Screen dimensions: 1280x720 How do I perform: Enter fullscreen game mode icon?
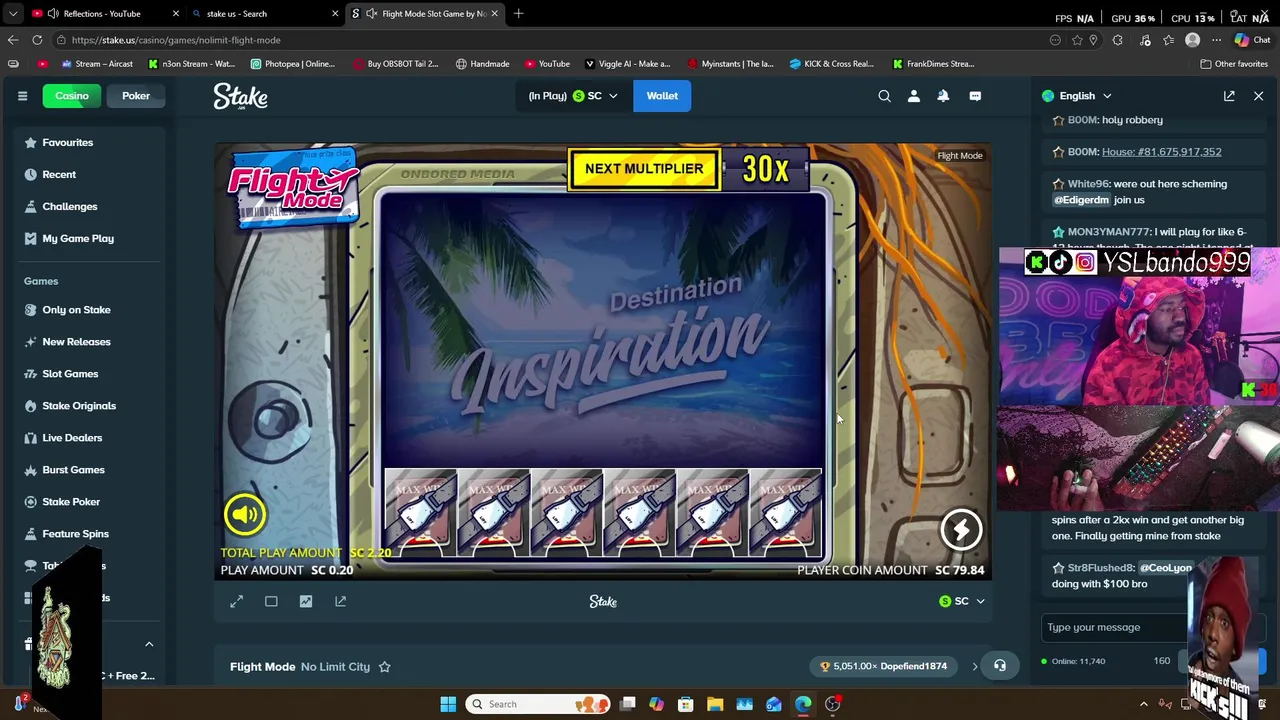coord(237,601)
